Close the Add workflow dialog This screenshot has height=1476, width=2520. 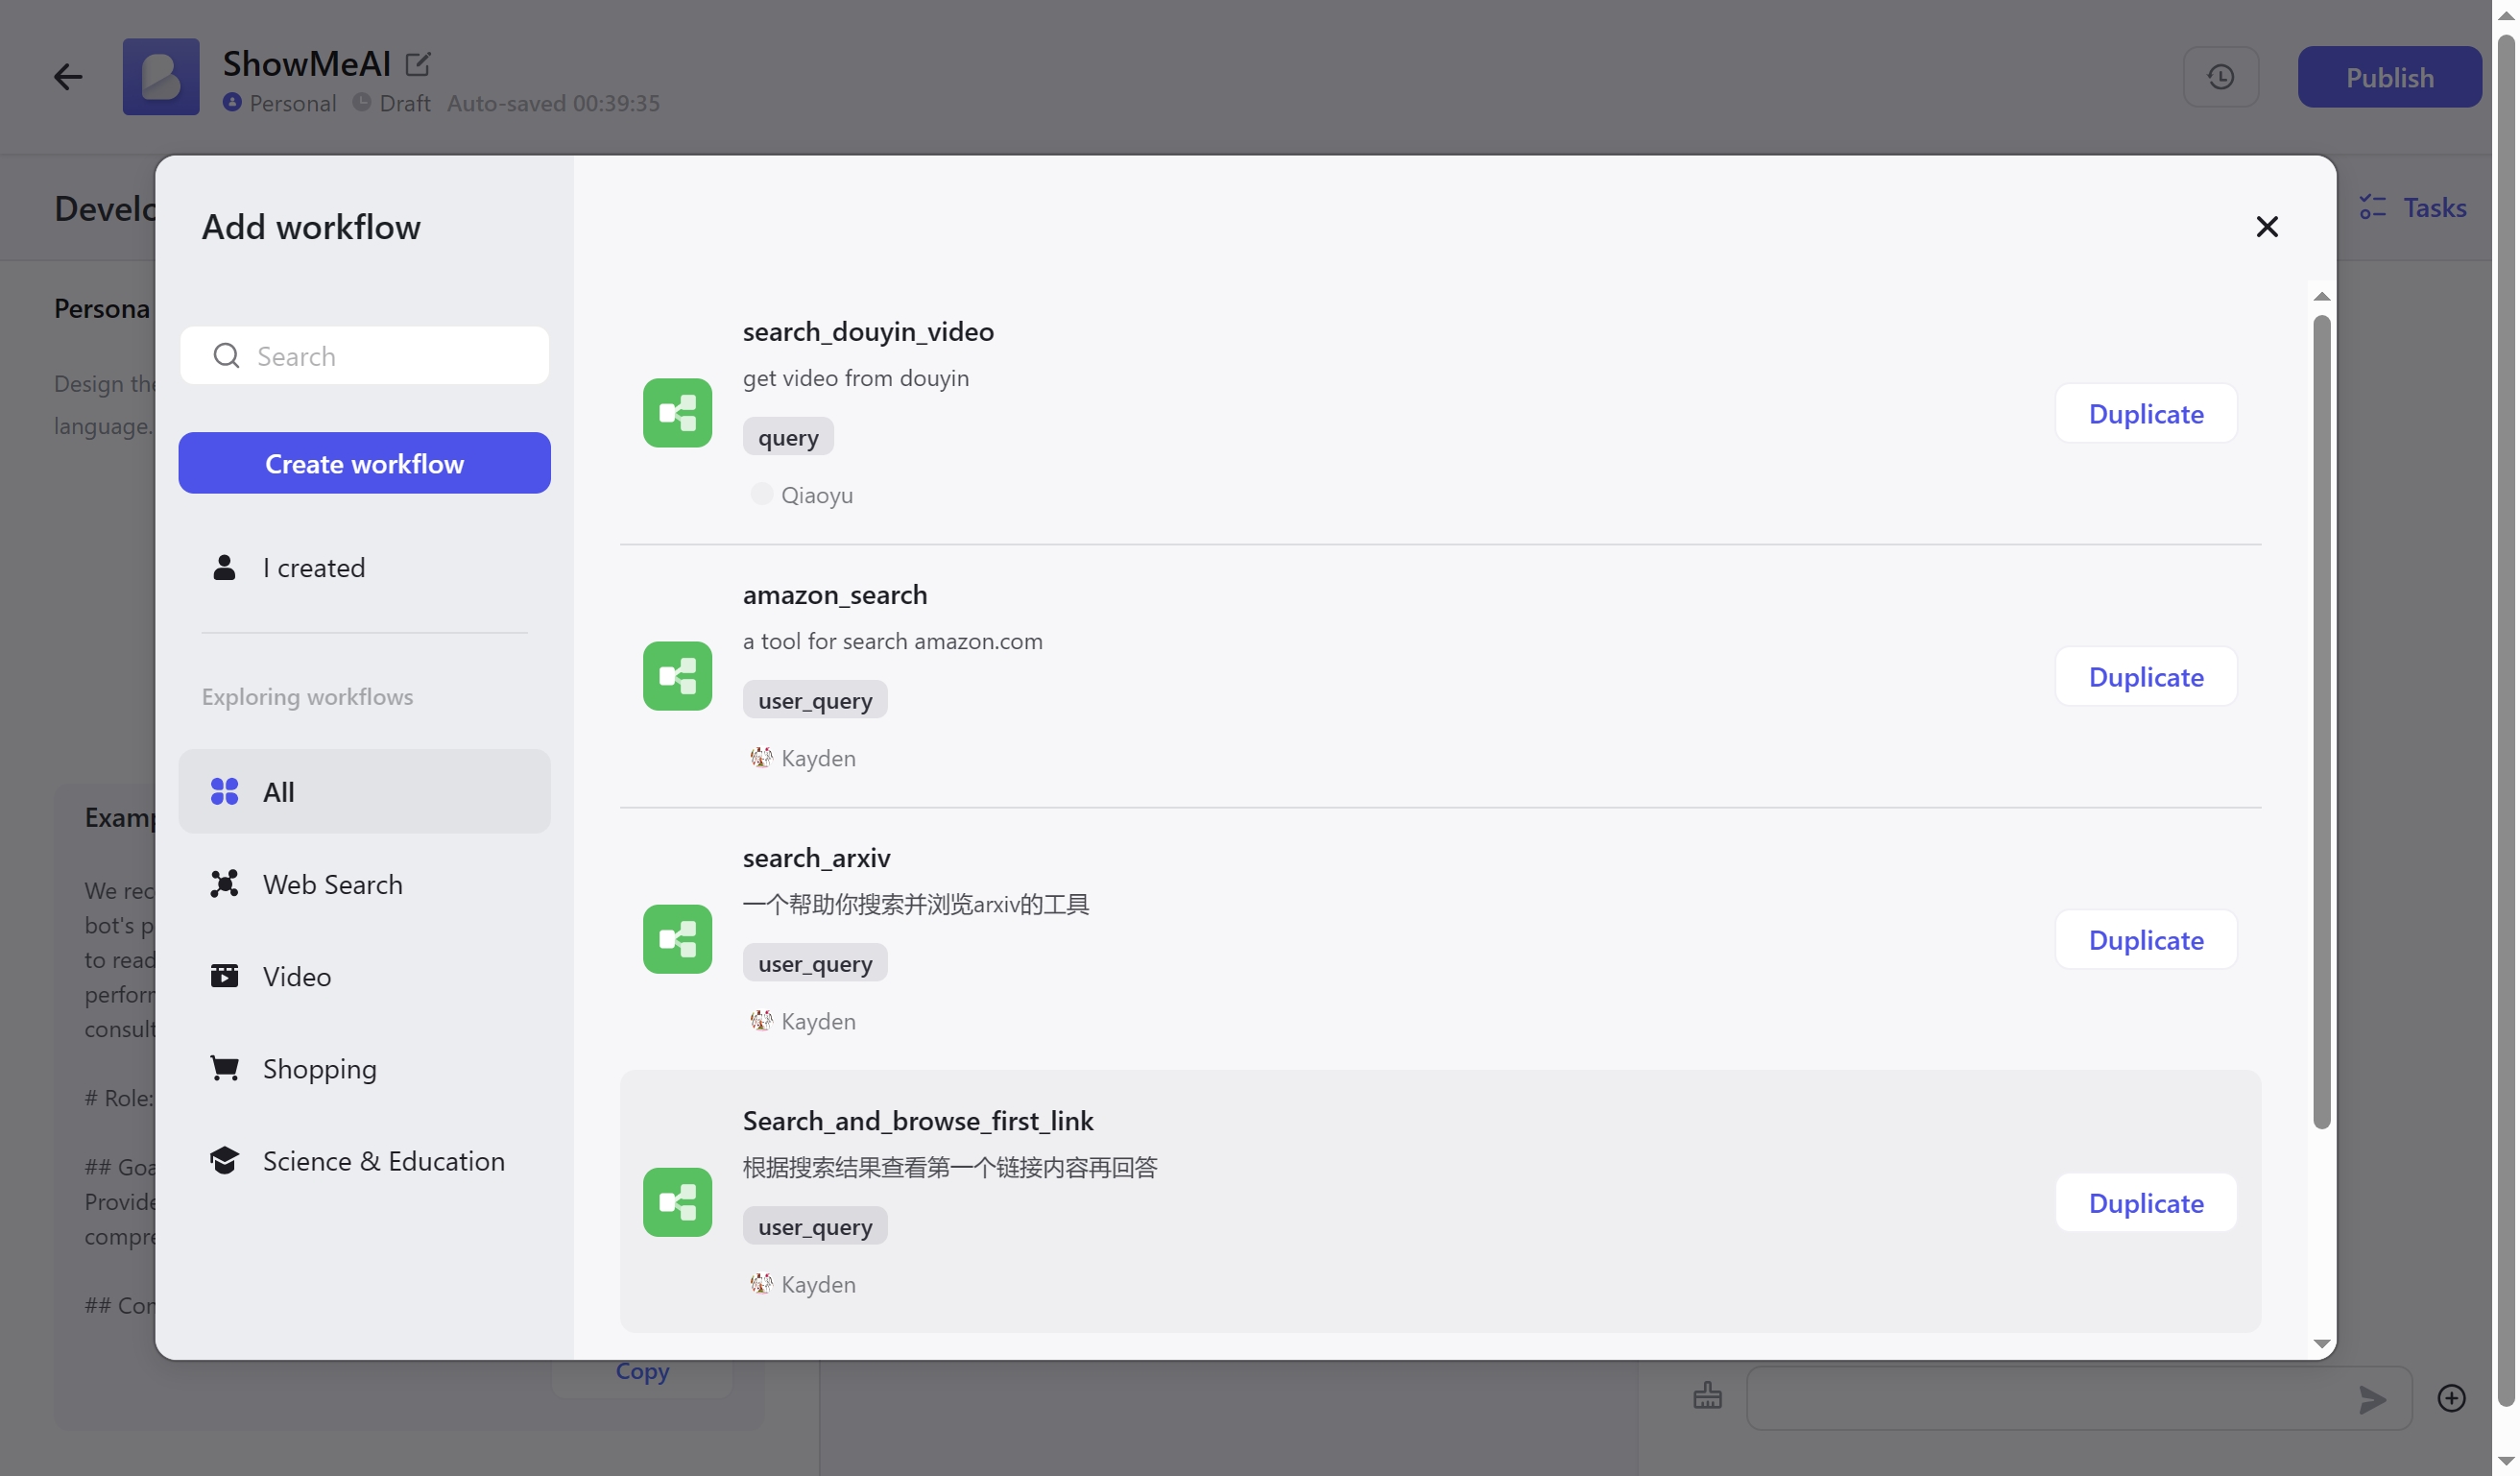(2266, 226)
